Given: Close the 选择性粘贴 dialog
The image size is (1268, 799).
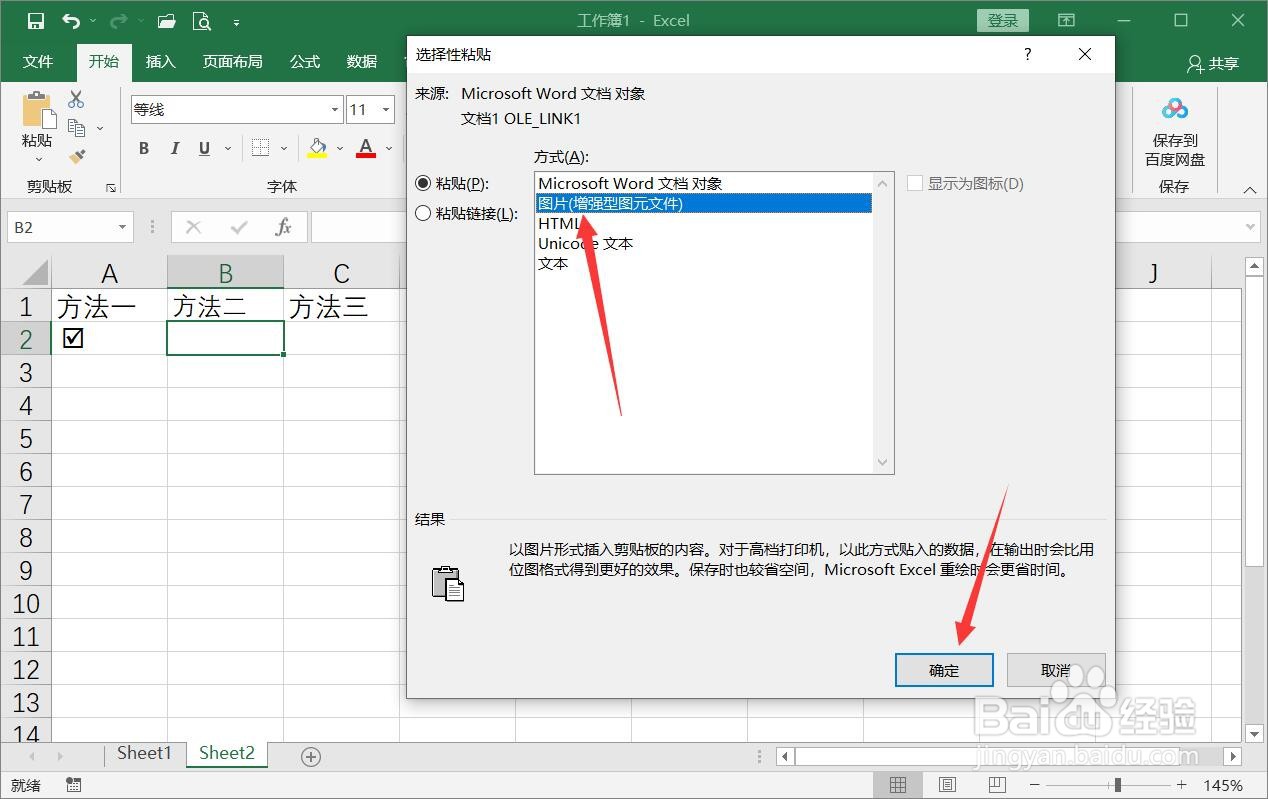Looking at the screenshot, I should (x=1085, y=55).
